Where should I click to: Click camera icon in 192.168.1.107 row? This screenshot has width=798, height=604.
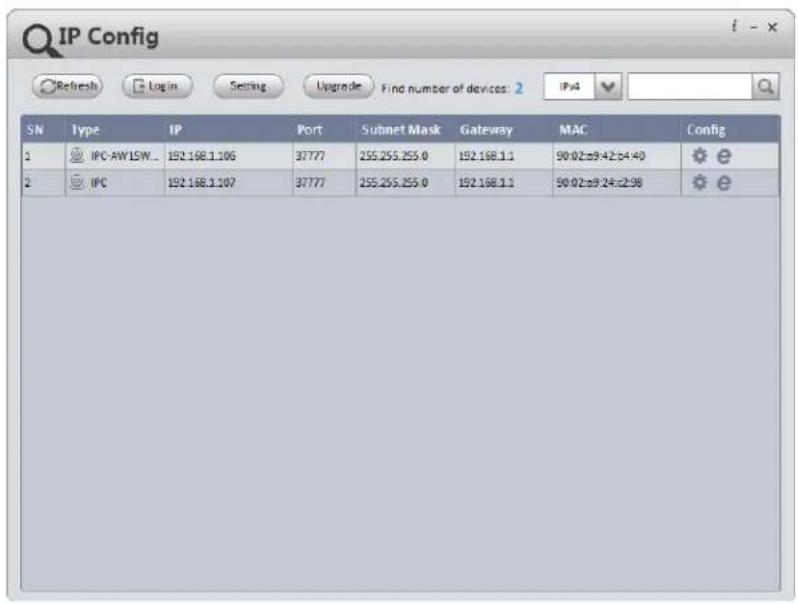point(77,182)
